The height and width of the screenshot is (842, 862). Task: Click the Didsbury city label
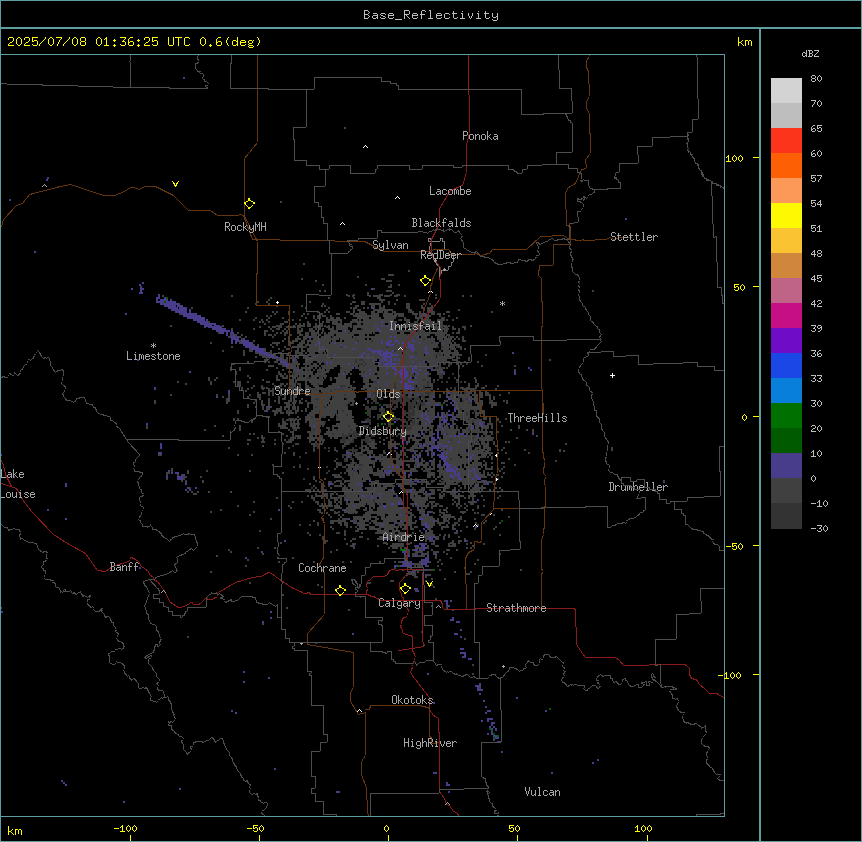tap(383, 431)
